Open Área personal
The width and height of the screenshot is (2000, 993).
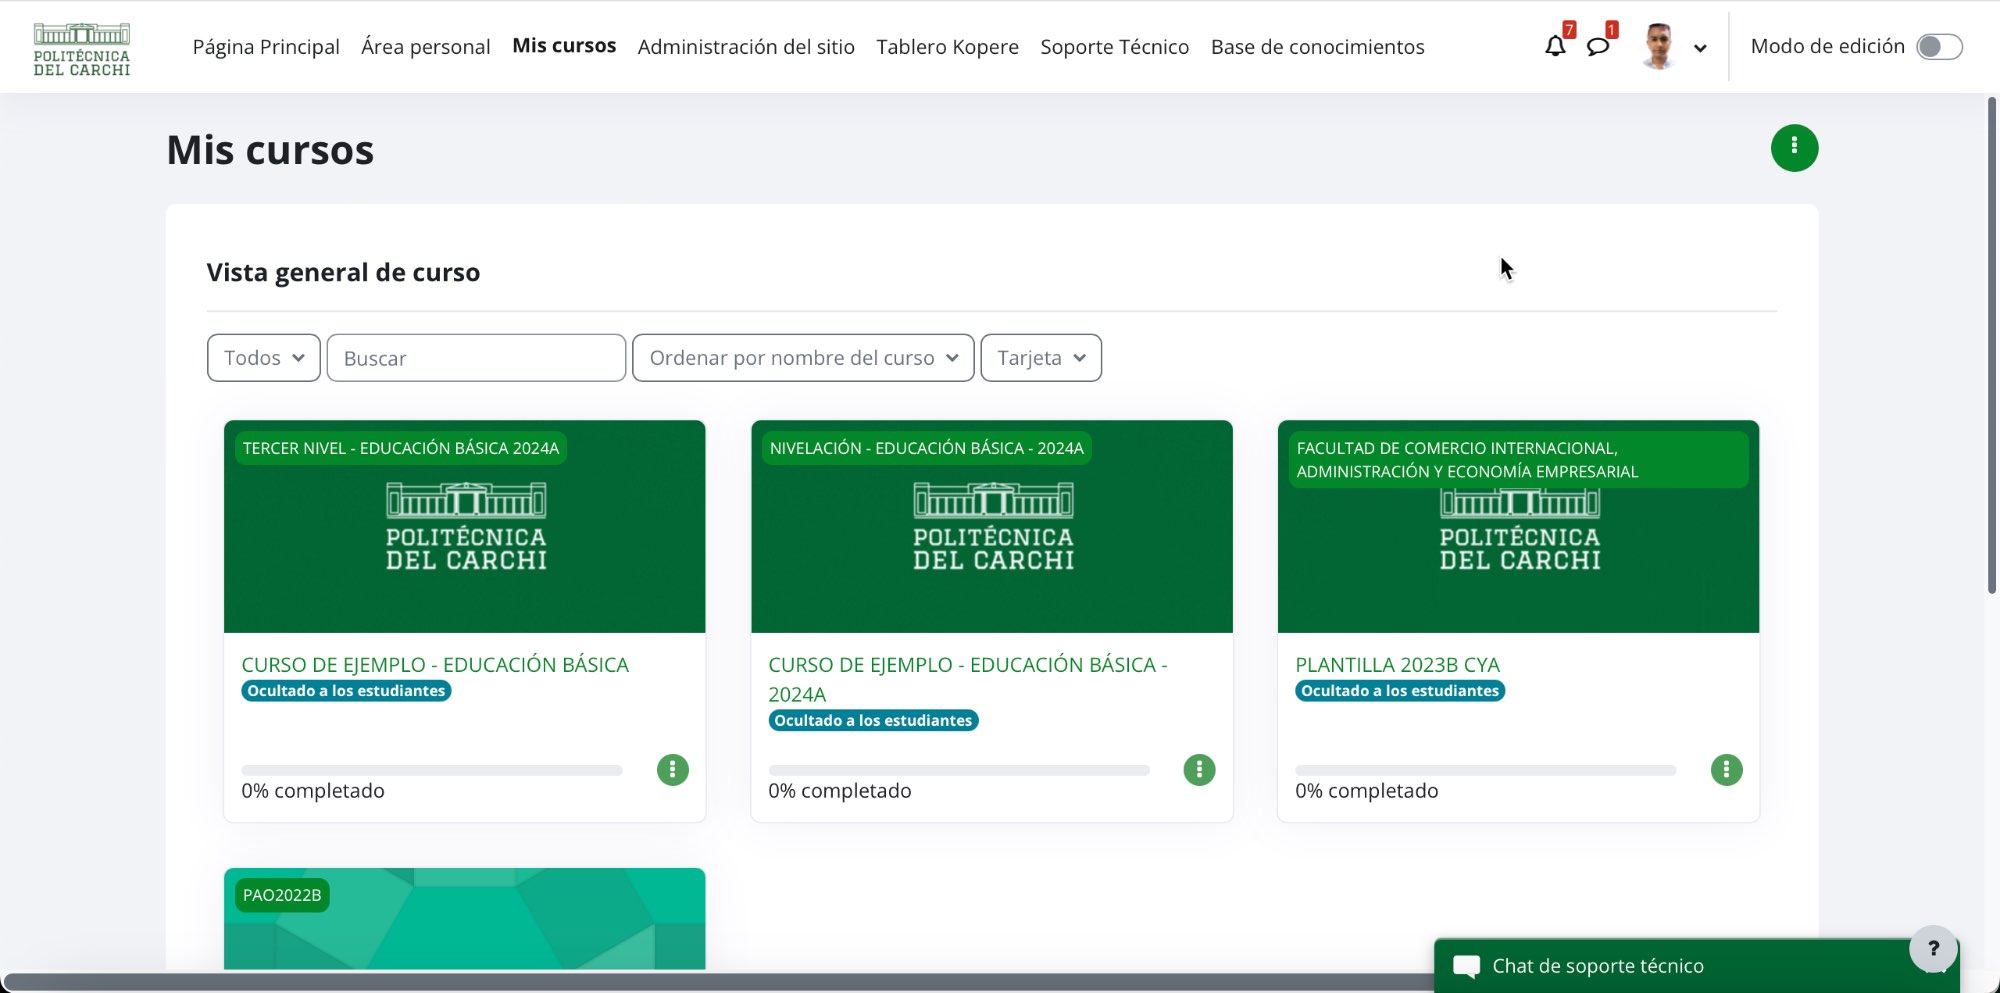coord(425,46)
